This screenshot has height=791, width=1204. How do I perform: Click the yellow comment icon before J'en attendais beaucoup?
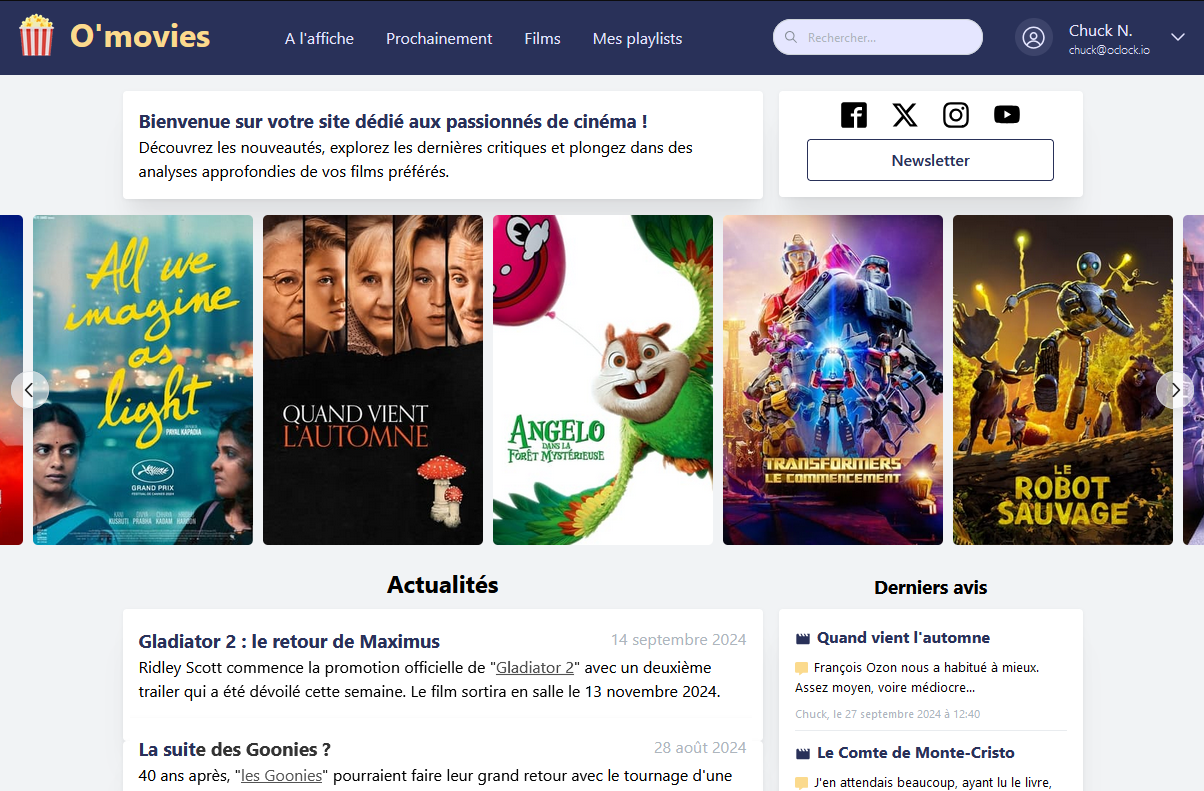(801, 783)
